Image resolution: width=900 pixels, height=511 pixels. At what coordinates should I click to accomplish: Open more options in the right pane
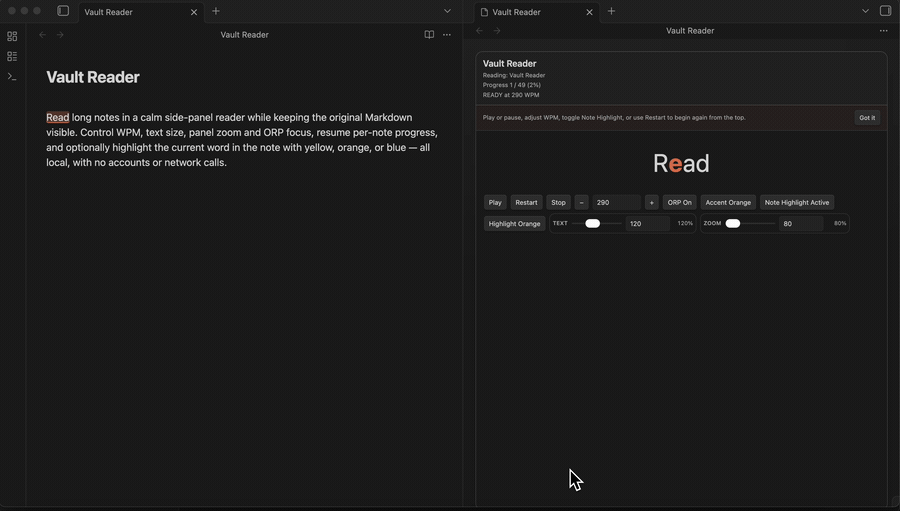pyautogui.click(x=883, y=31)
